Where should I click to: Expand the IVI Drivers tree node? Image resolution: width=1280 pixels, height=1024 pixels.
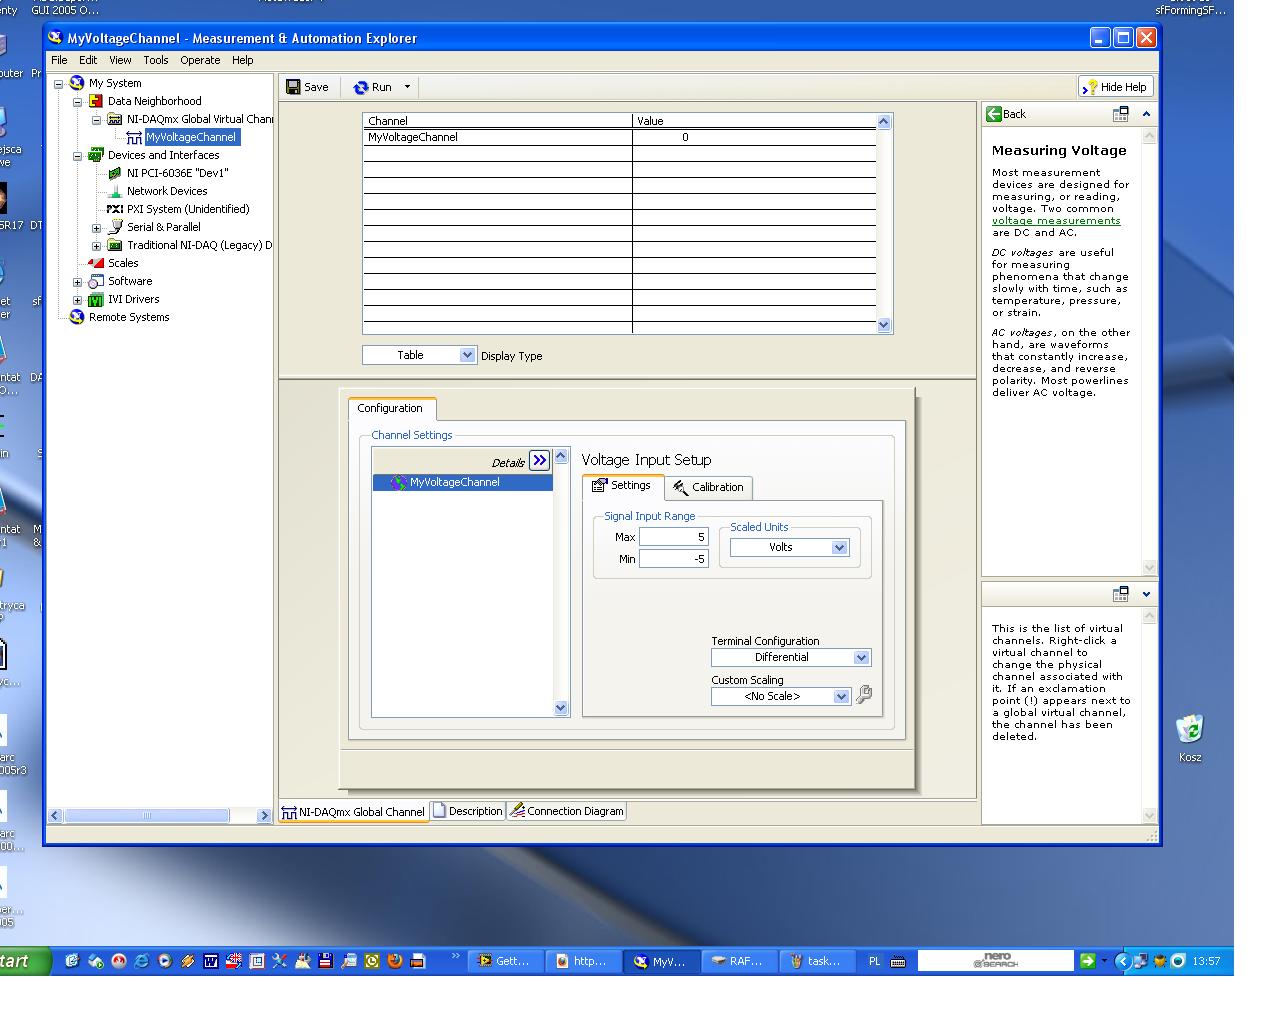(x=78, y=300)
